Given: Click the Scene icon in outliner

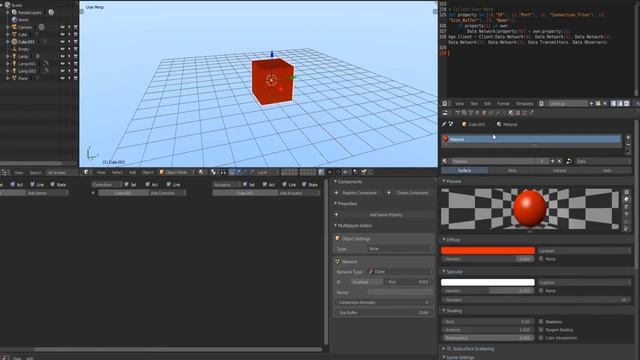Looking at the screenshot, I should pos(7,5).
